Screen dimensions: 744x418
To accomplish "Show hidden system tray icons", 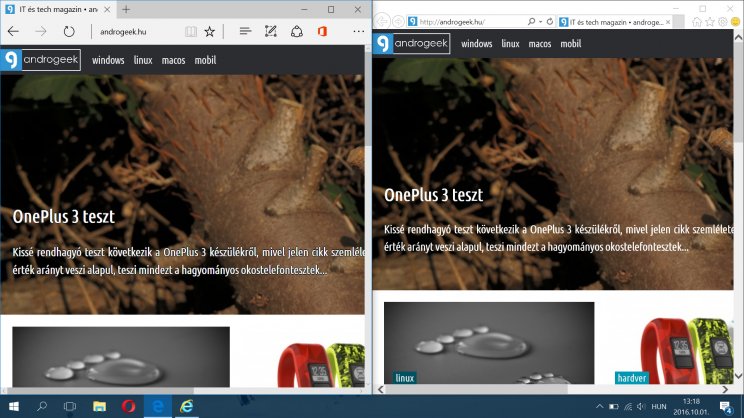I will [599, 407].
